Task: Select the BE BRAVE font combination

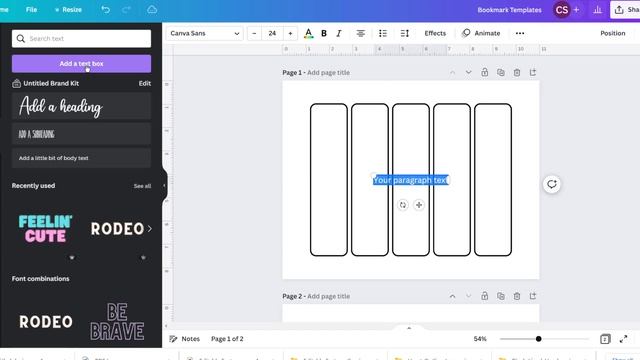Action: pyautogui.click(x=117, y=322)
